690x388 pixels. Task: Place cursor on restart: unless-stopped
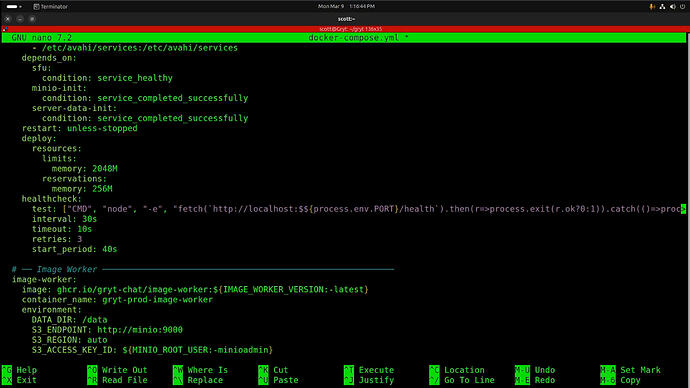point(80,128)
